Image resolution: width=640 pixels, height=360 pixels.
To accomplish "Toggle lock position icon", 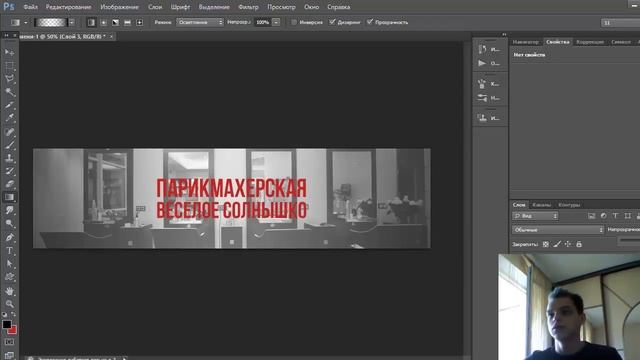I will click(x=568, y=244).
